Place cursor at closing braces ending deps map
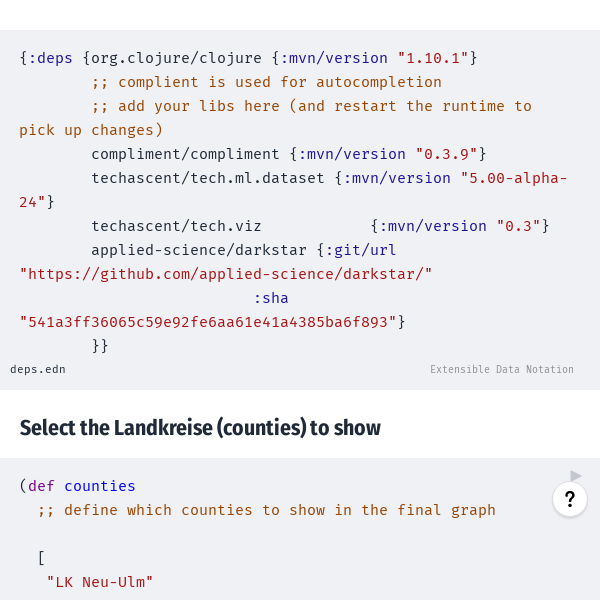600x600 pixels. point(100,346)
